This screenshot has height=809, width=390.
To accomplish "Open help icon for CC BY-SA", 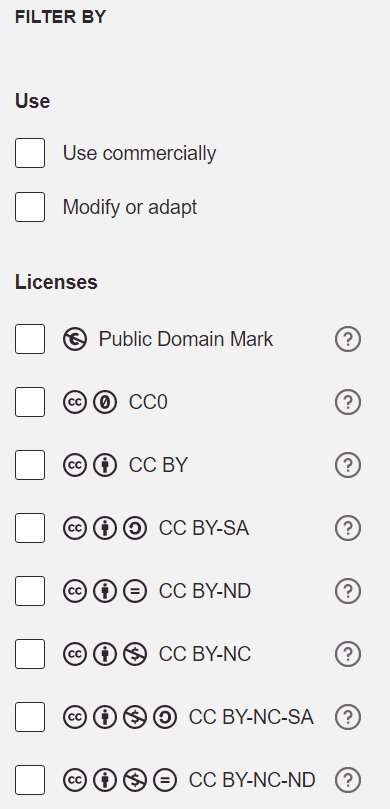I will [x=348, y=528].
